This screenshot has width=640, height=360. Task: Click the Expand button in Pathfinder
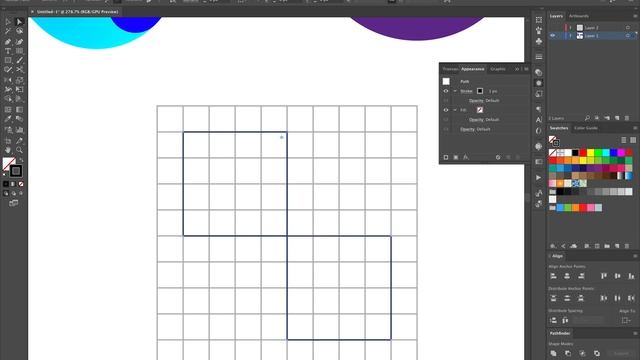coord(621,353)
